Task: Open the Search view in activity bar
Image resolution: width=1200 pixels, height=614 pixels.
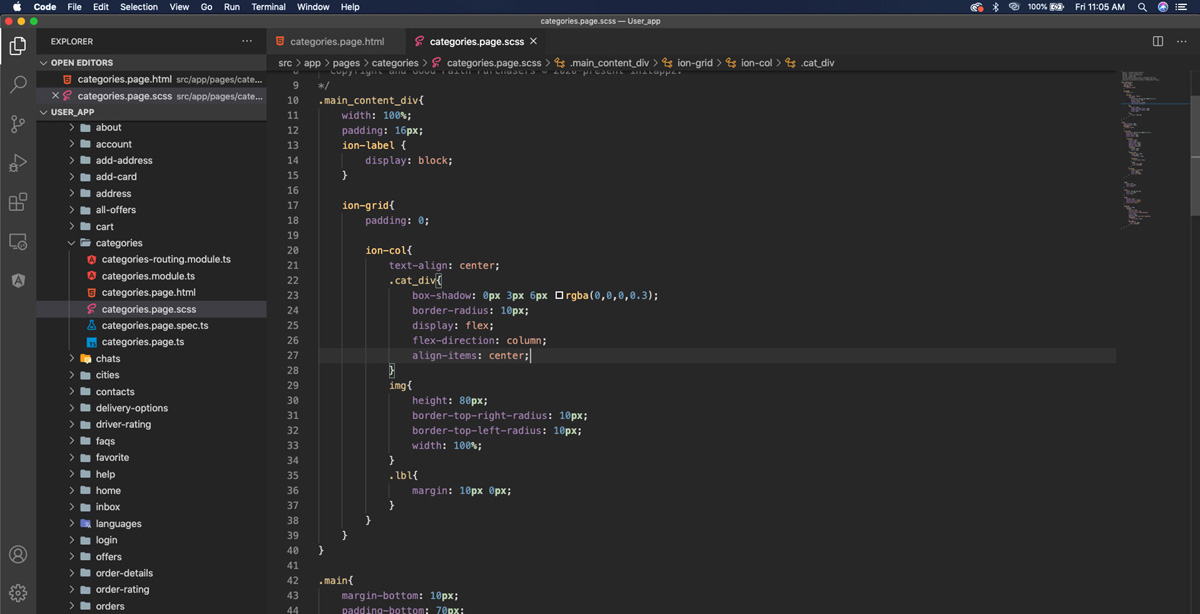Action: coord(18,85)
